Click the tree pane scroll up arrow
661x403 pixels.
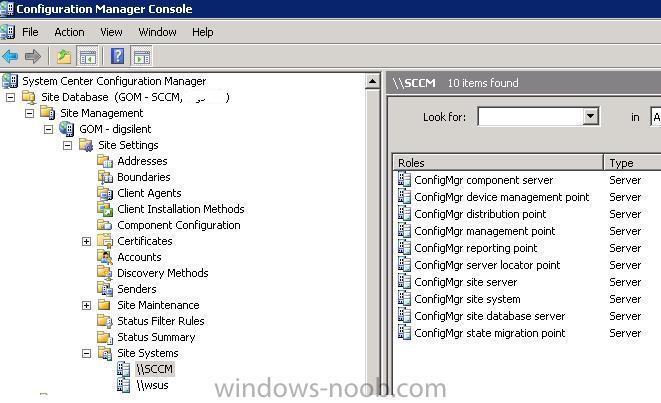pyautogui.click(x=372, y=81)
